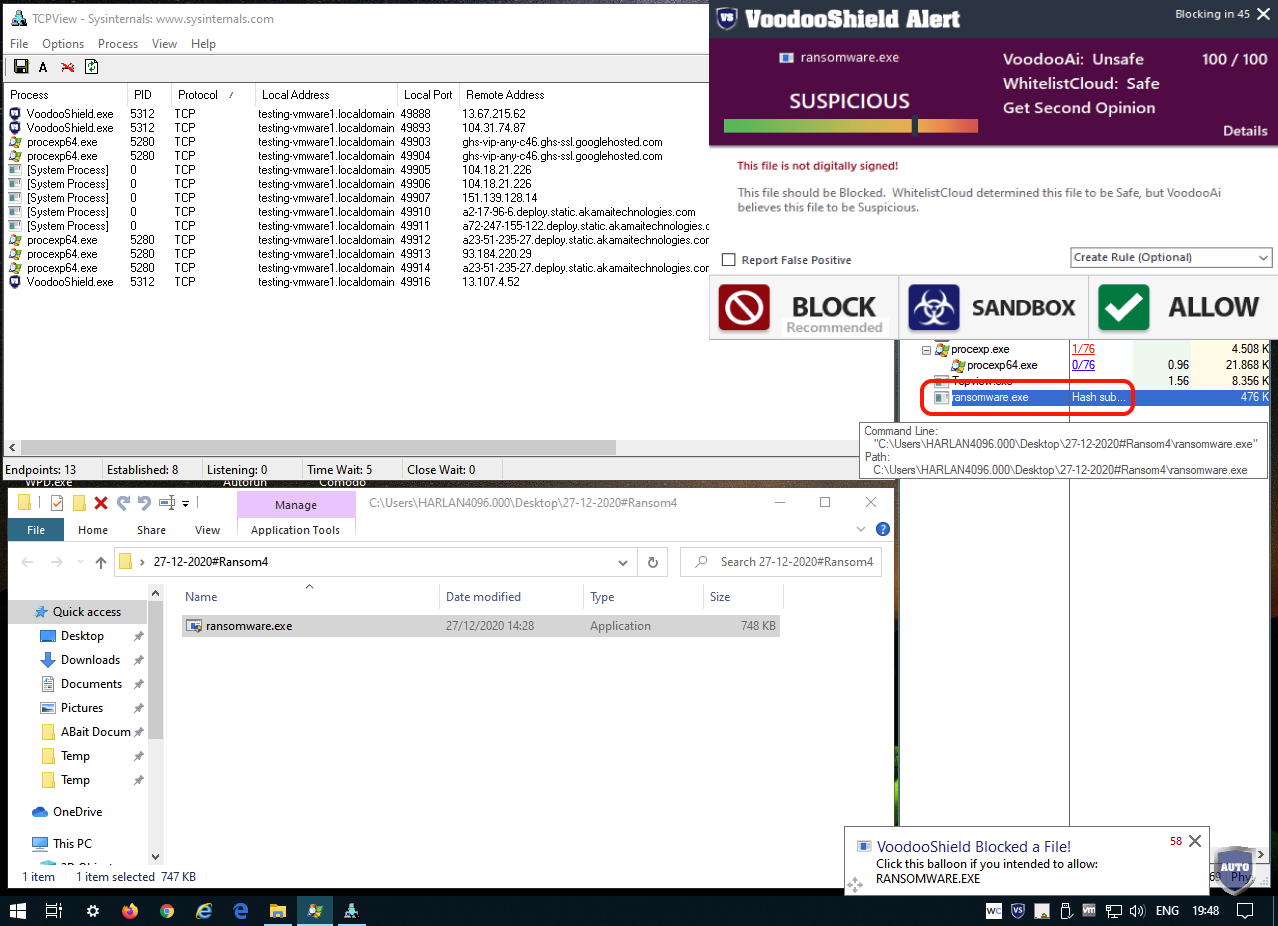Collapse the procexp.exe tree node
The image size is (1278, 926).
(x=926, y=350)
